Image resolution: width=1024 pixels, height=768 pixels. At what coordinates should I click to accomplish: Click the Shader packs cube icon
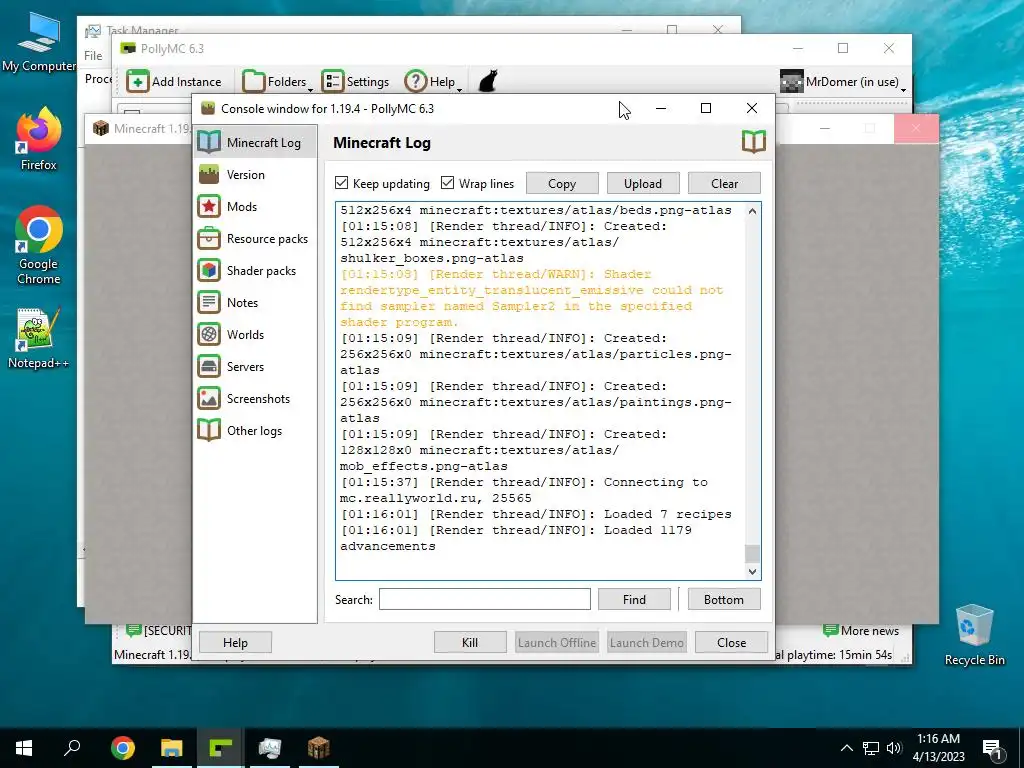(x=209, y=270)
